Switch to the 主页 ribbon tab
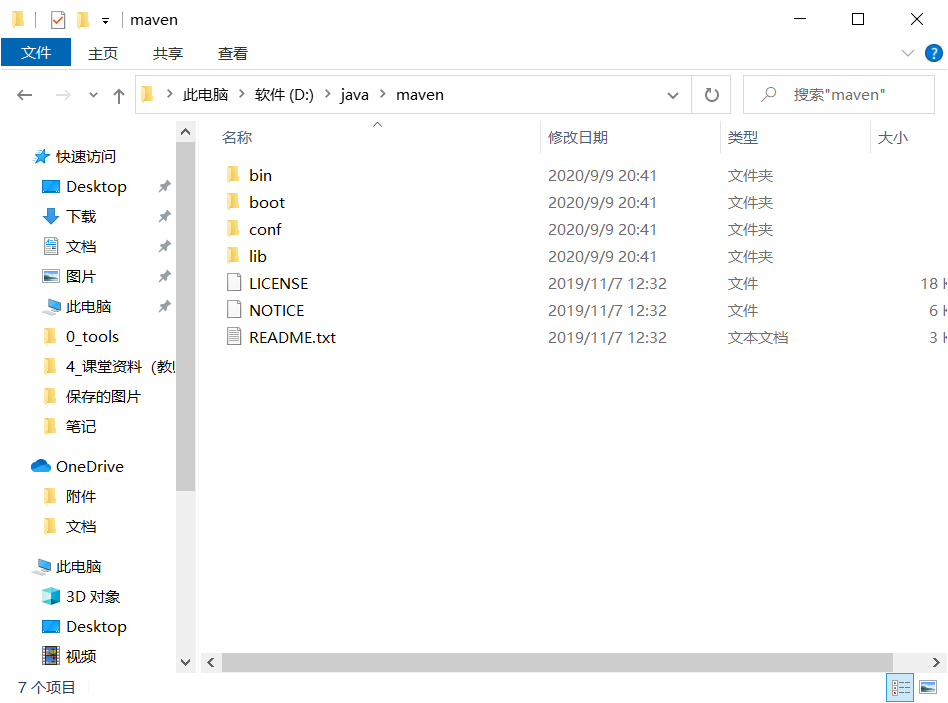 click(x=103, y=53)
